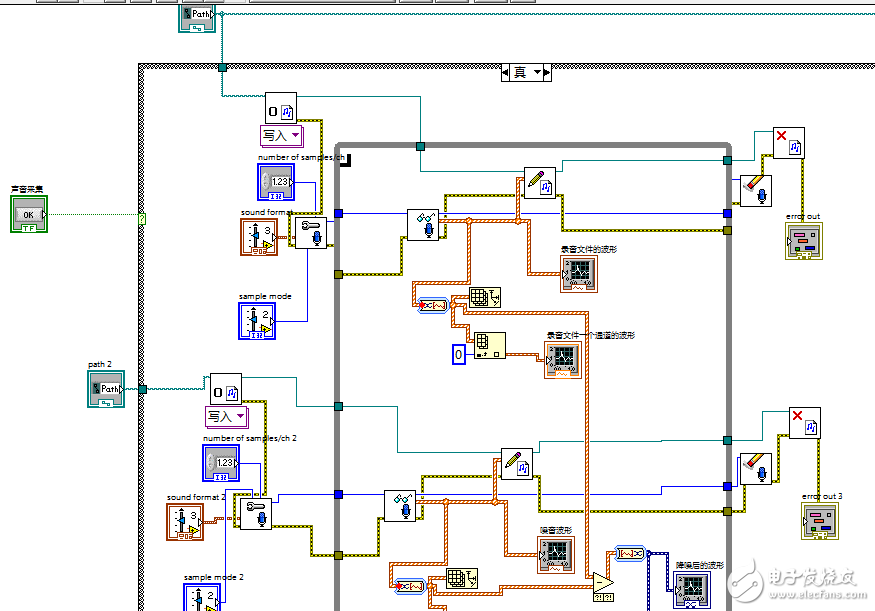This screenshot has height=611, width=875.
Task: Click the 'sound format 2' label
Action: pyautogui.click(x=196, y=497)
